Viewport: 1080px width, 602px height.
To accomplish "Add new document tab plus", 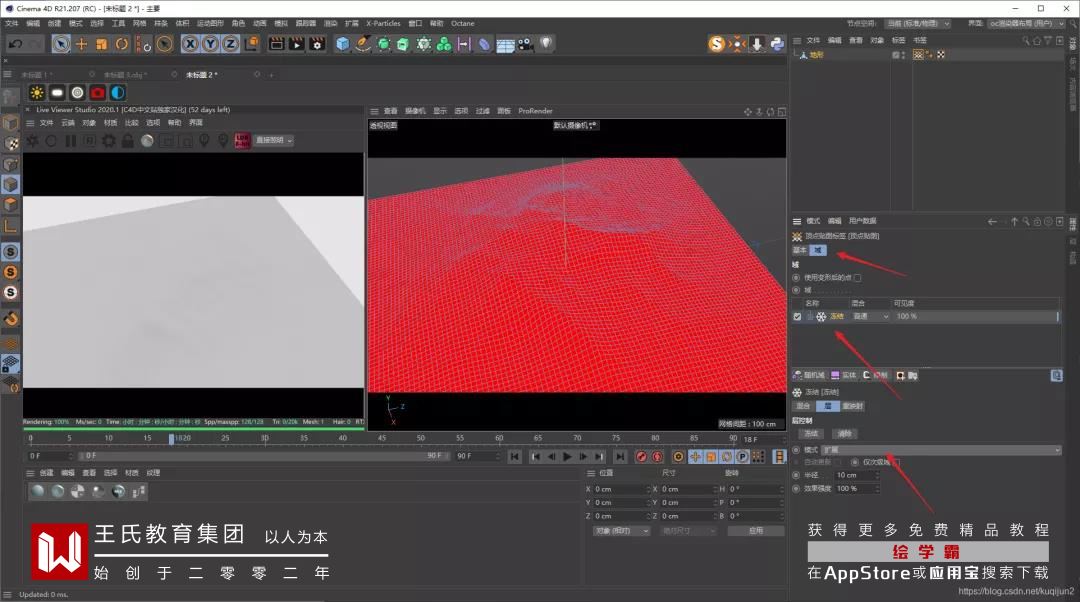I will tap(271, 74).
